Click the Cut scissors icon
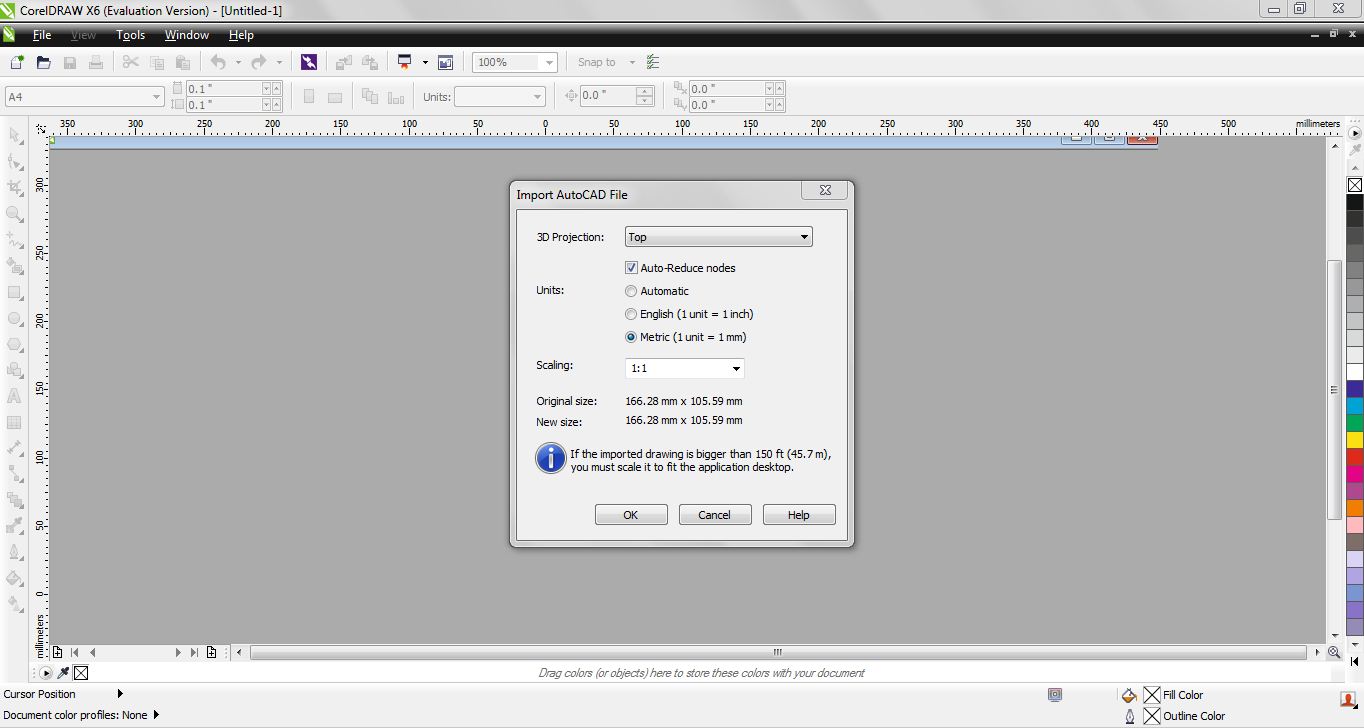Viewport: 1364px width, 728px height. tap(131, 62)
